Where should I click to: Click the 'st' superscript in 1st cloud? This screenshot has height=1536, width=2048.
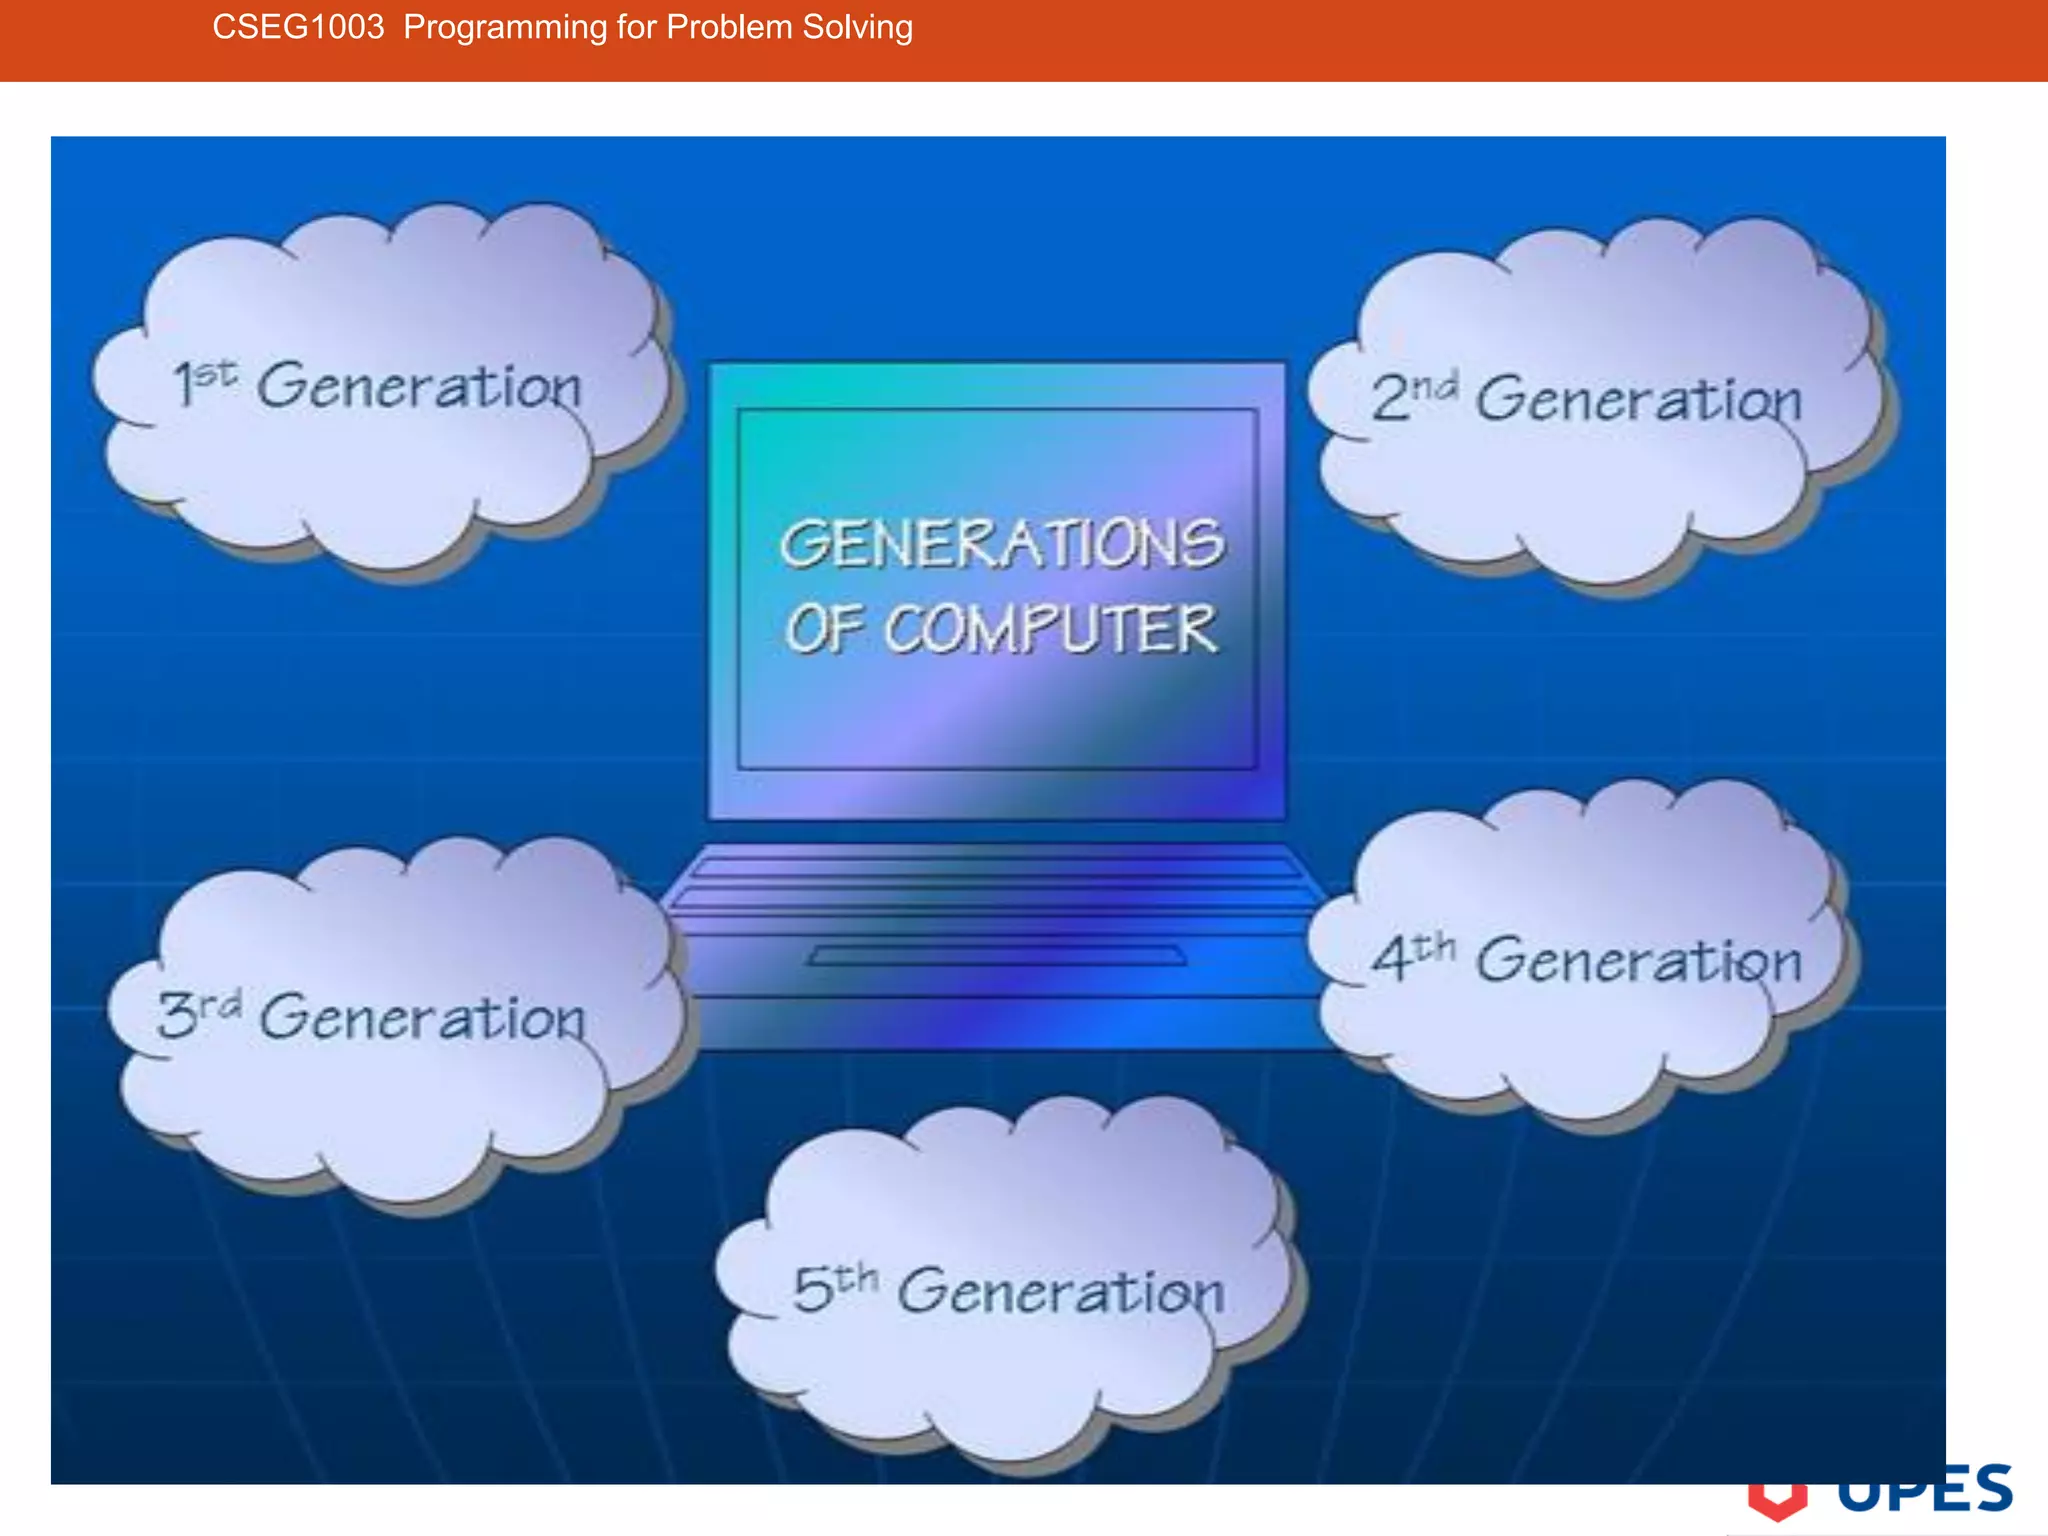(215, 375)
